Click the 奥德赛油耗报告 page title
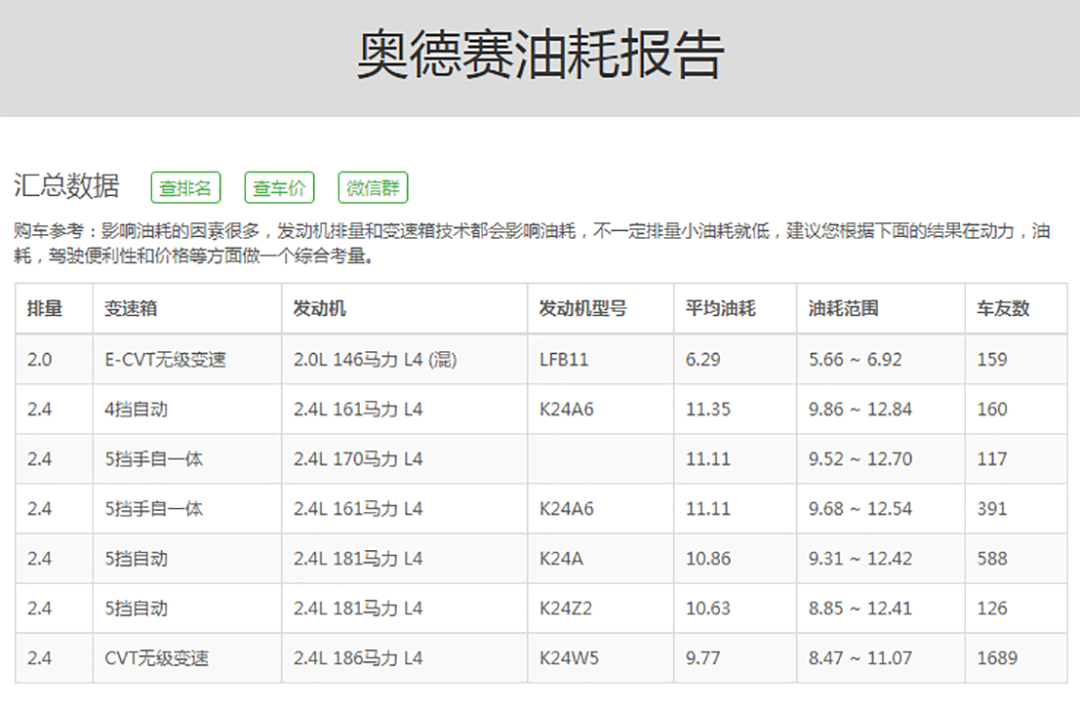The image size is (1080, 707). coord(540,54)
